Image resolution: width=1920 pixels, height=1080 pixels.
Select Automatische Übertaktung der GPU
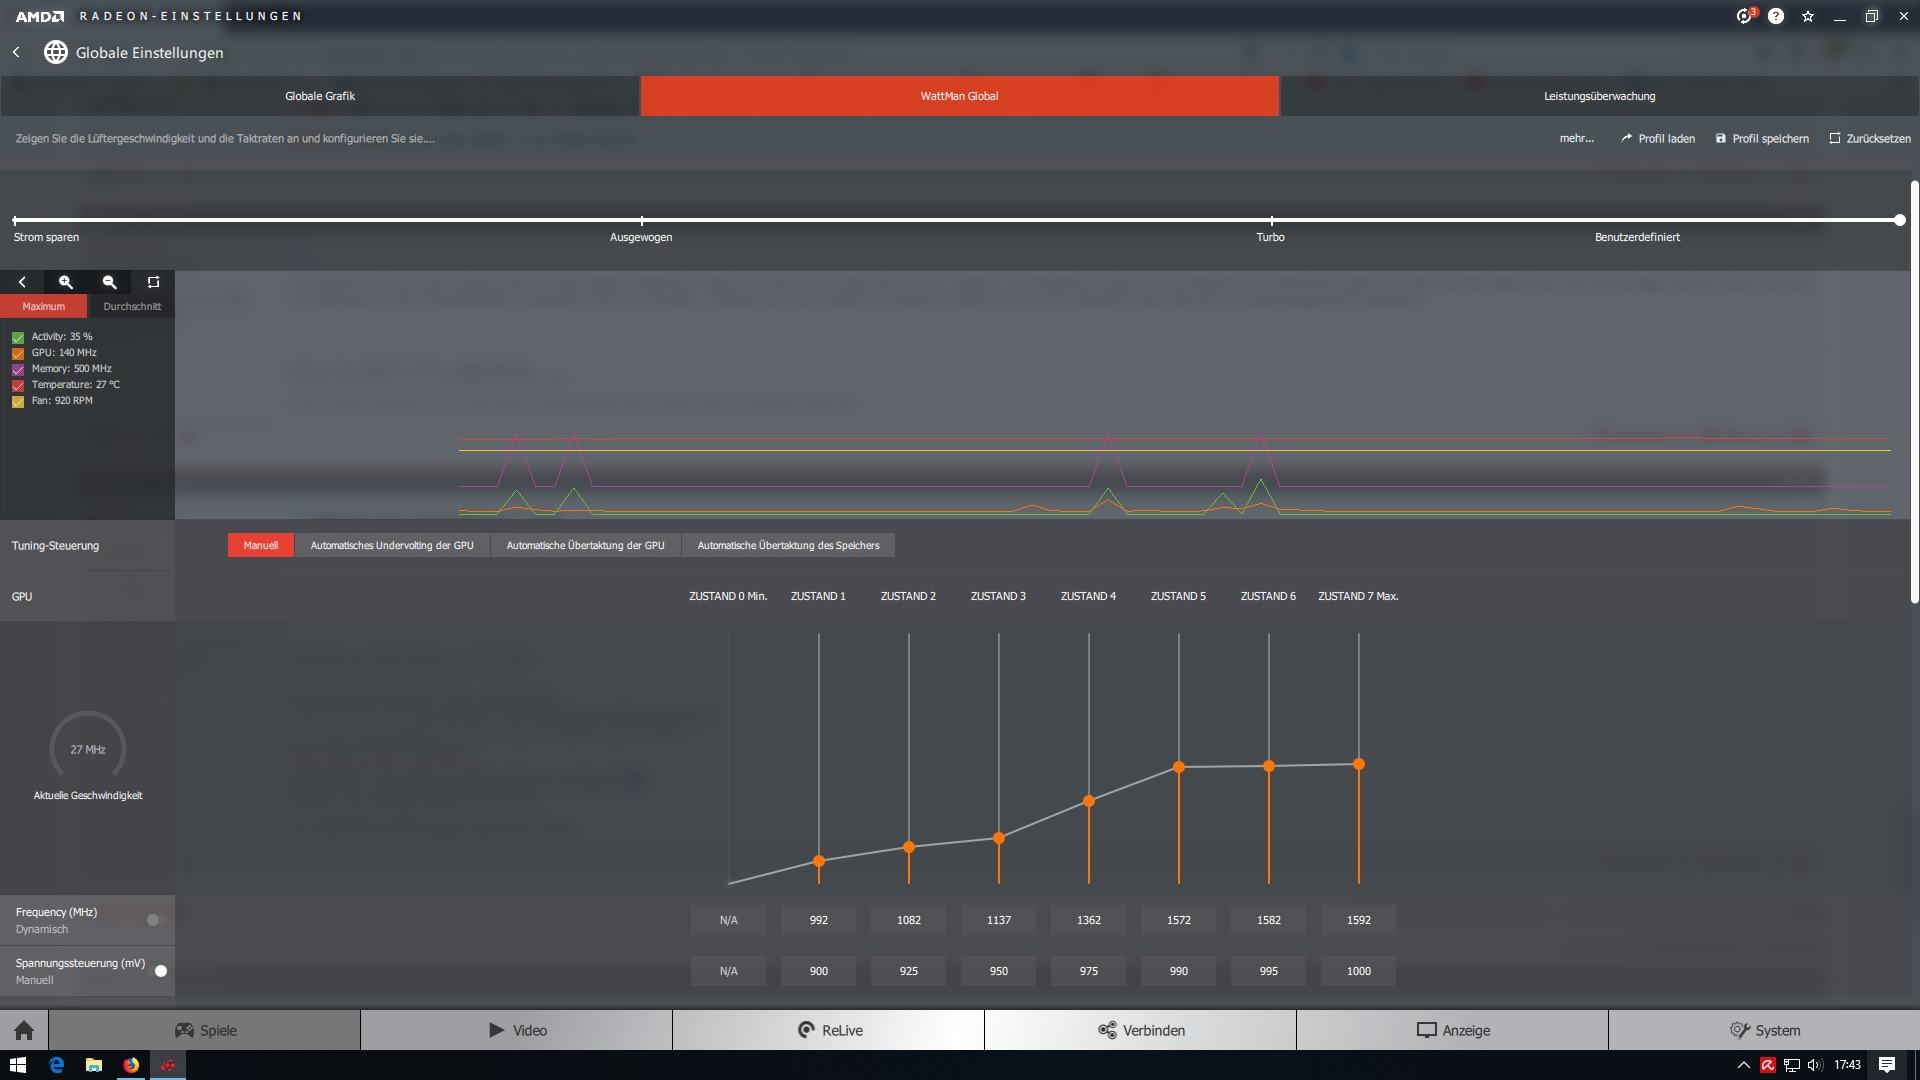click(x=585, y=545)
